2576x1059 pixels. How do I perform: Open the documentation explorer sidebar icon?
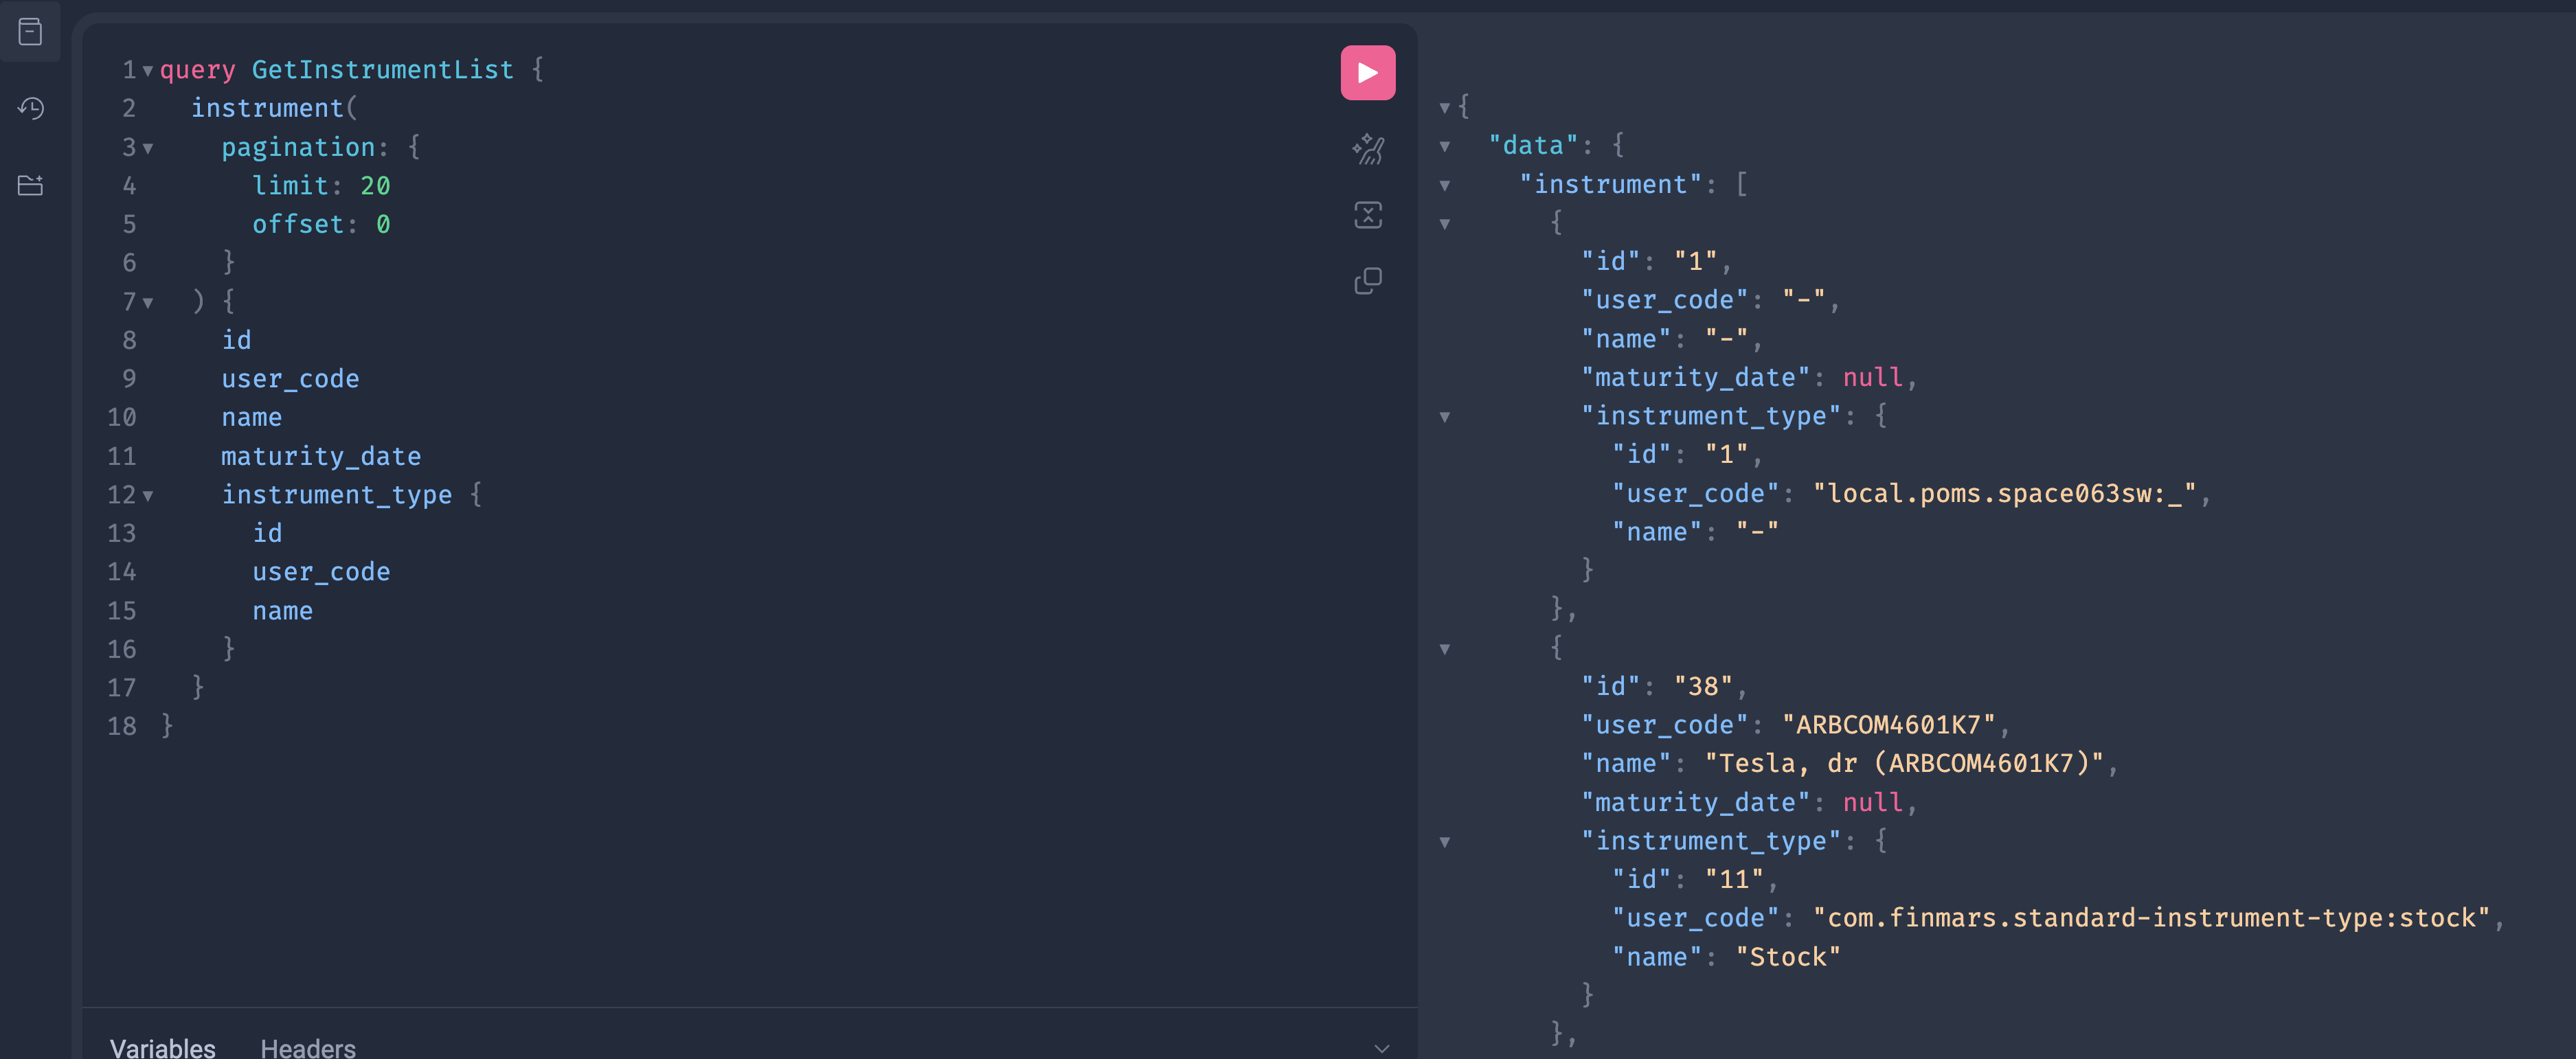pyautogui.click(x=30, y=32)
